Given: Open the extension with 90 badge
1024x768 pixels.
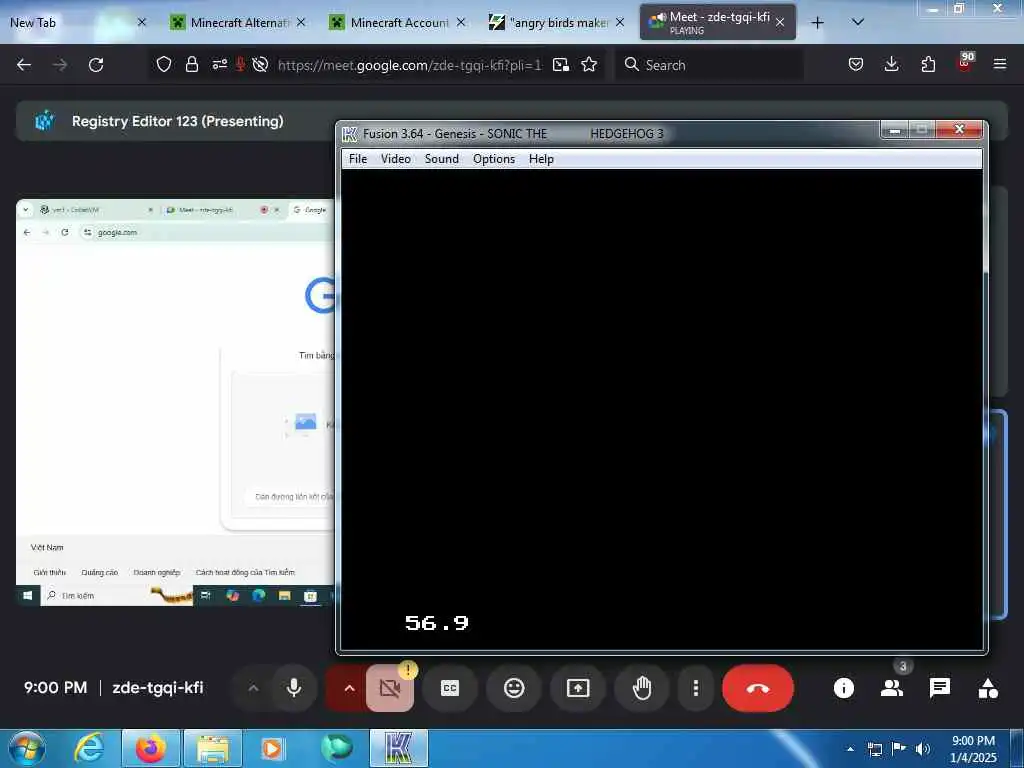Looking at the screenshot, I should coord(965,62).
